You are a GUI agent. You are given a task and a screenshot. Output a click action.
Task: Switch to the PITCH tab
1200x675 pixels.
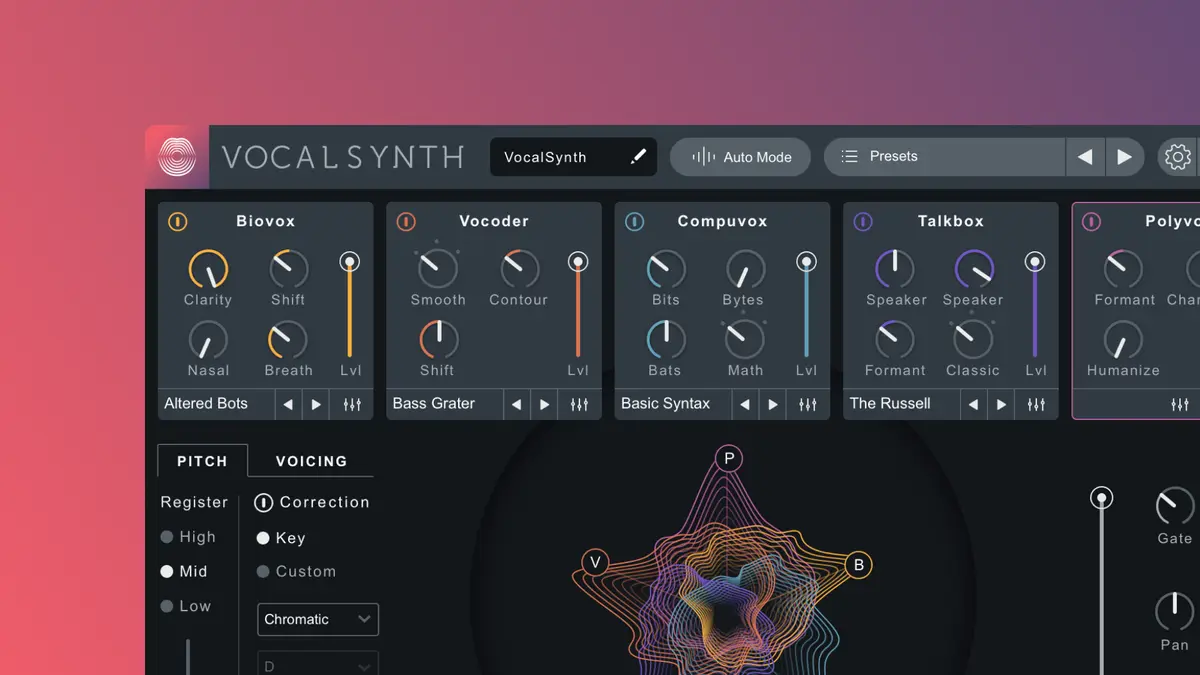click(x=202, y=461)
